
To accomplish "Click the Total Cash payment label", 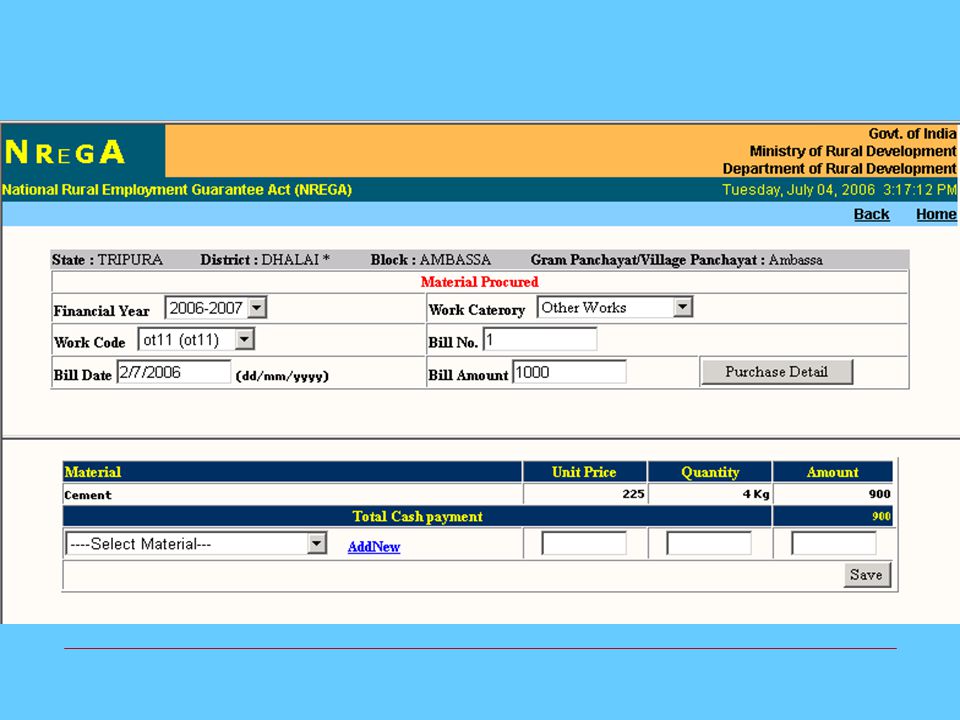I will pyautogui.click(x=418, y=517).
